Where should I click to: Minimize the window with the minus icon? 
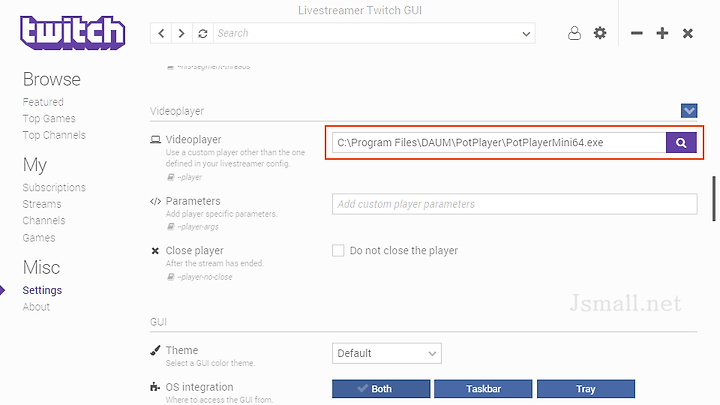coord(636,33)
